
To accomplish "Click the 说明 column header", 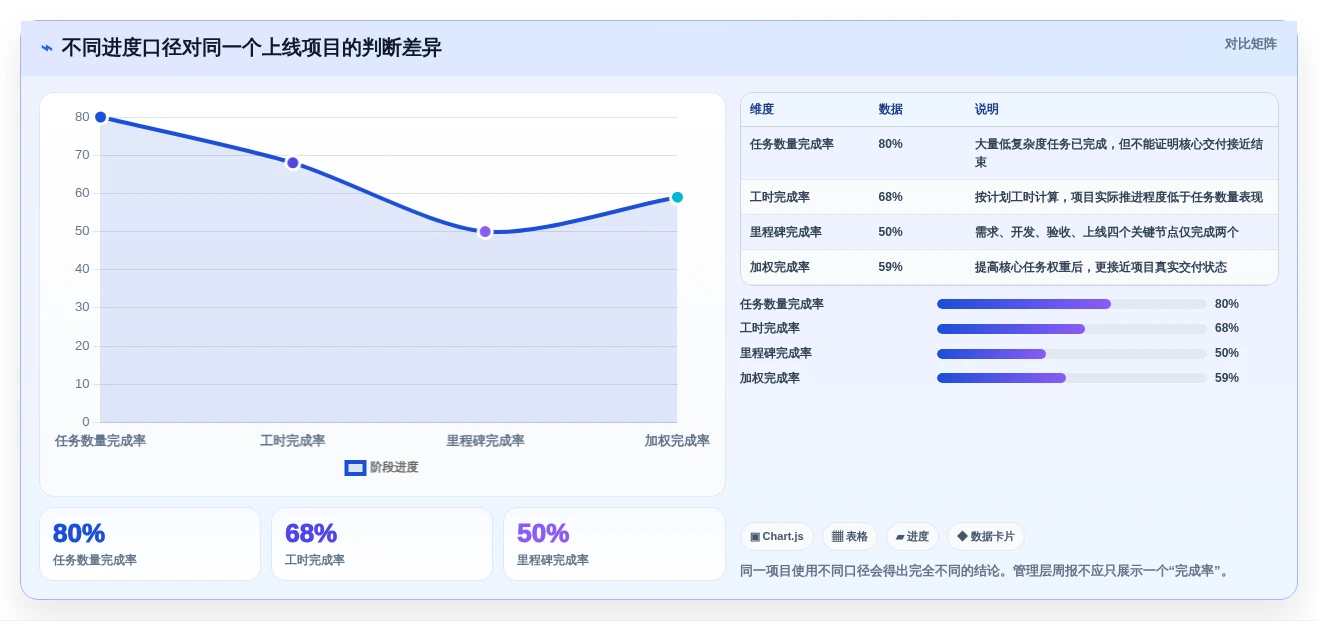I will tap(987, 109).
